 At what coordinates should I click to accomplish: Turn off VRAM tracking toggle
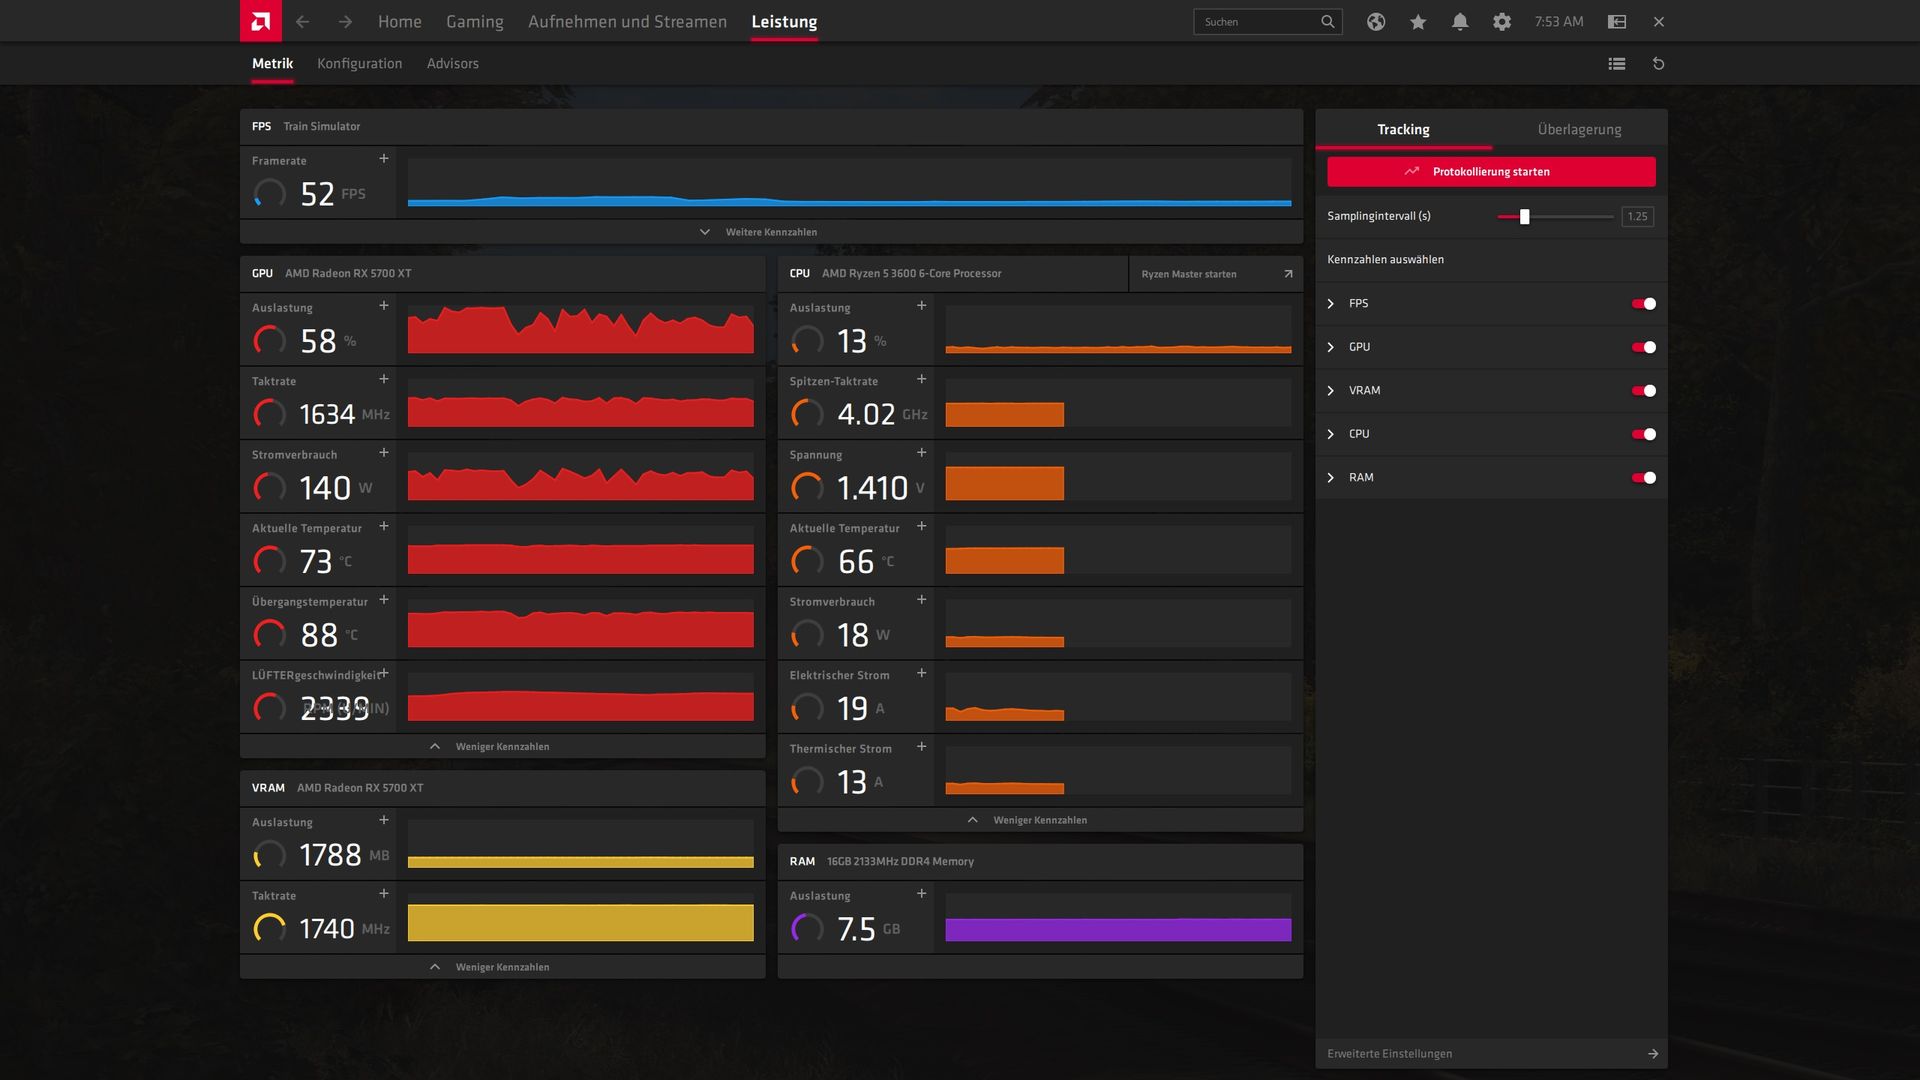1643,391
